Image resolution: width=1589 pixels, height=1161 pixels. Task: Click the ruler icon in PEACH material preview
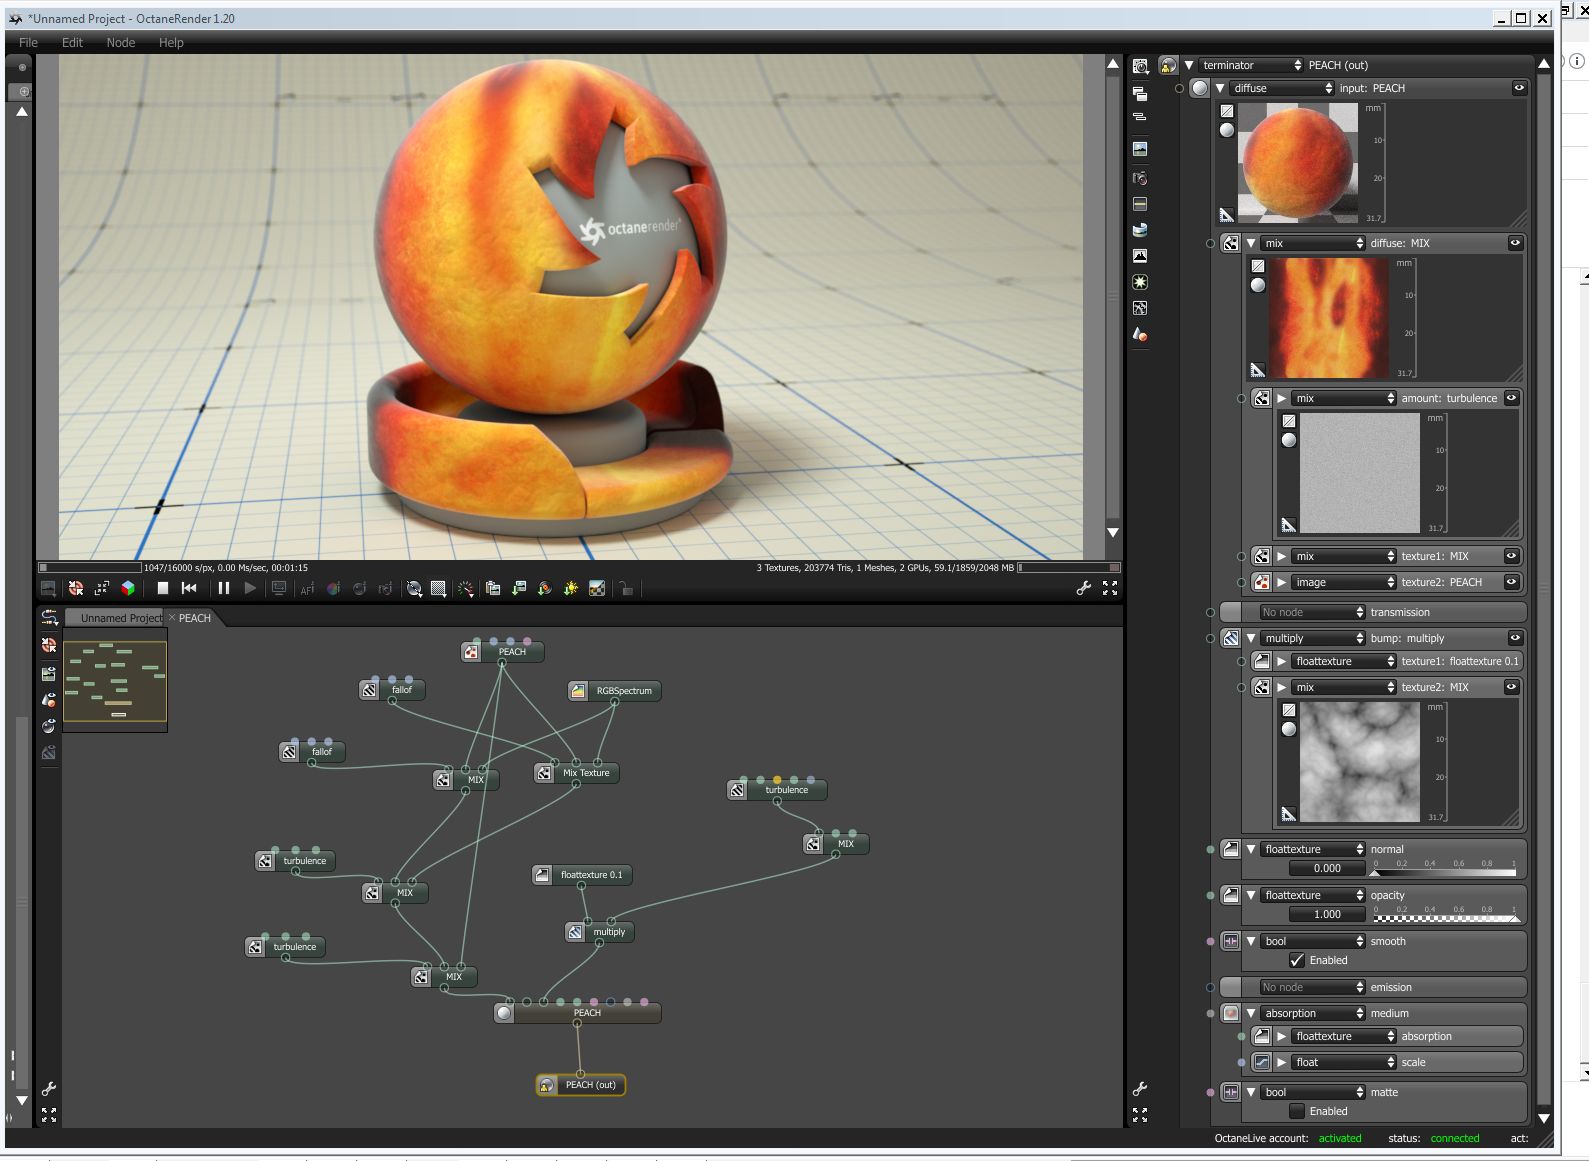click(1227, 214)
